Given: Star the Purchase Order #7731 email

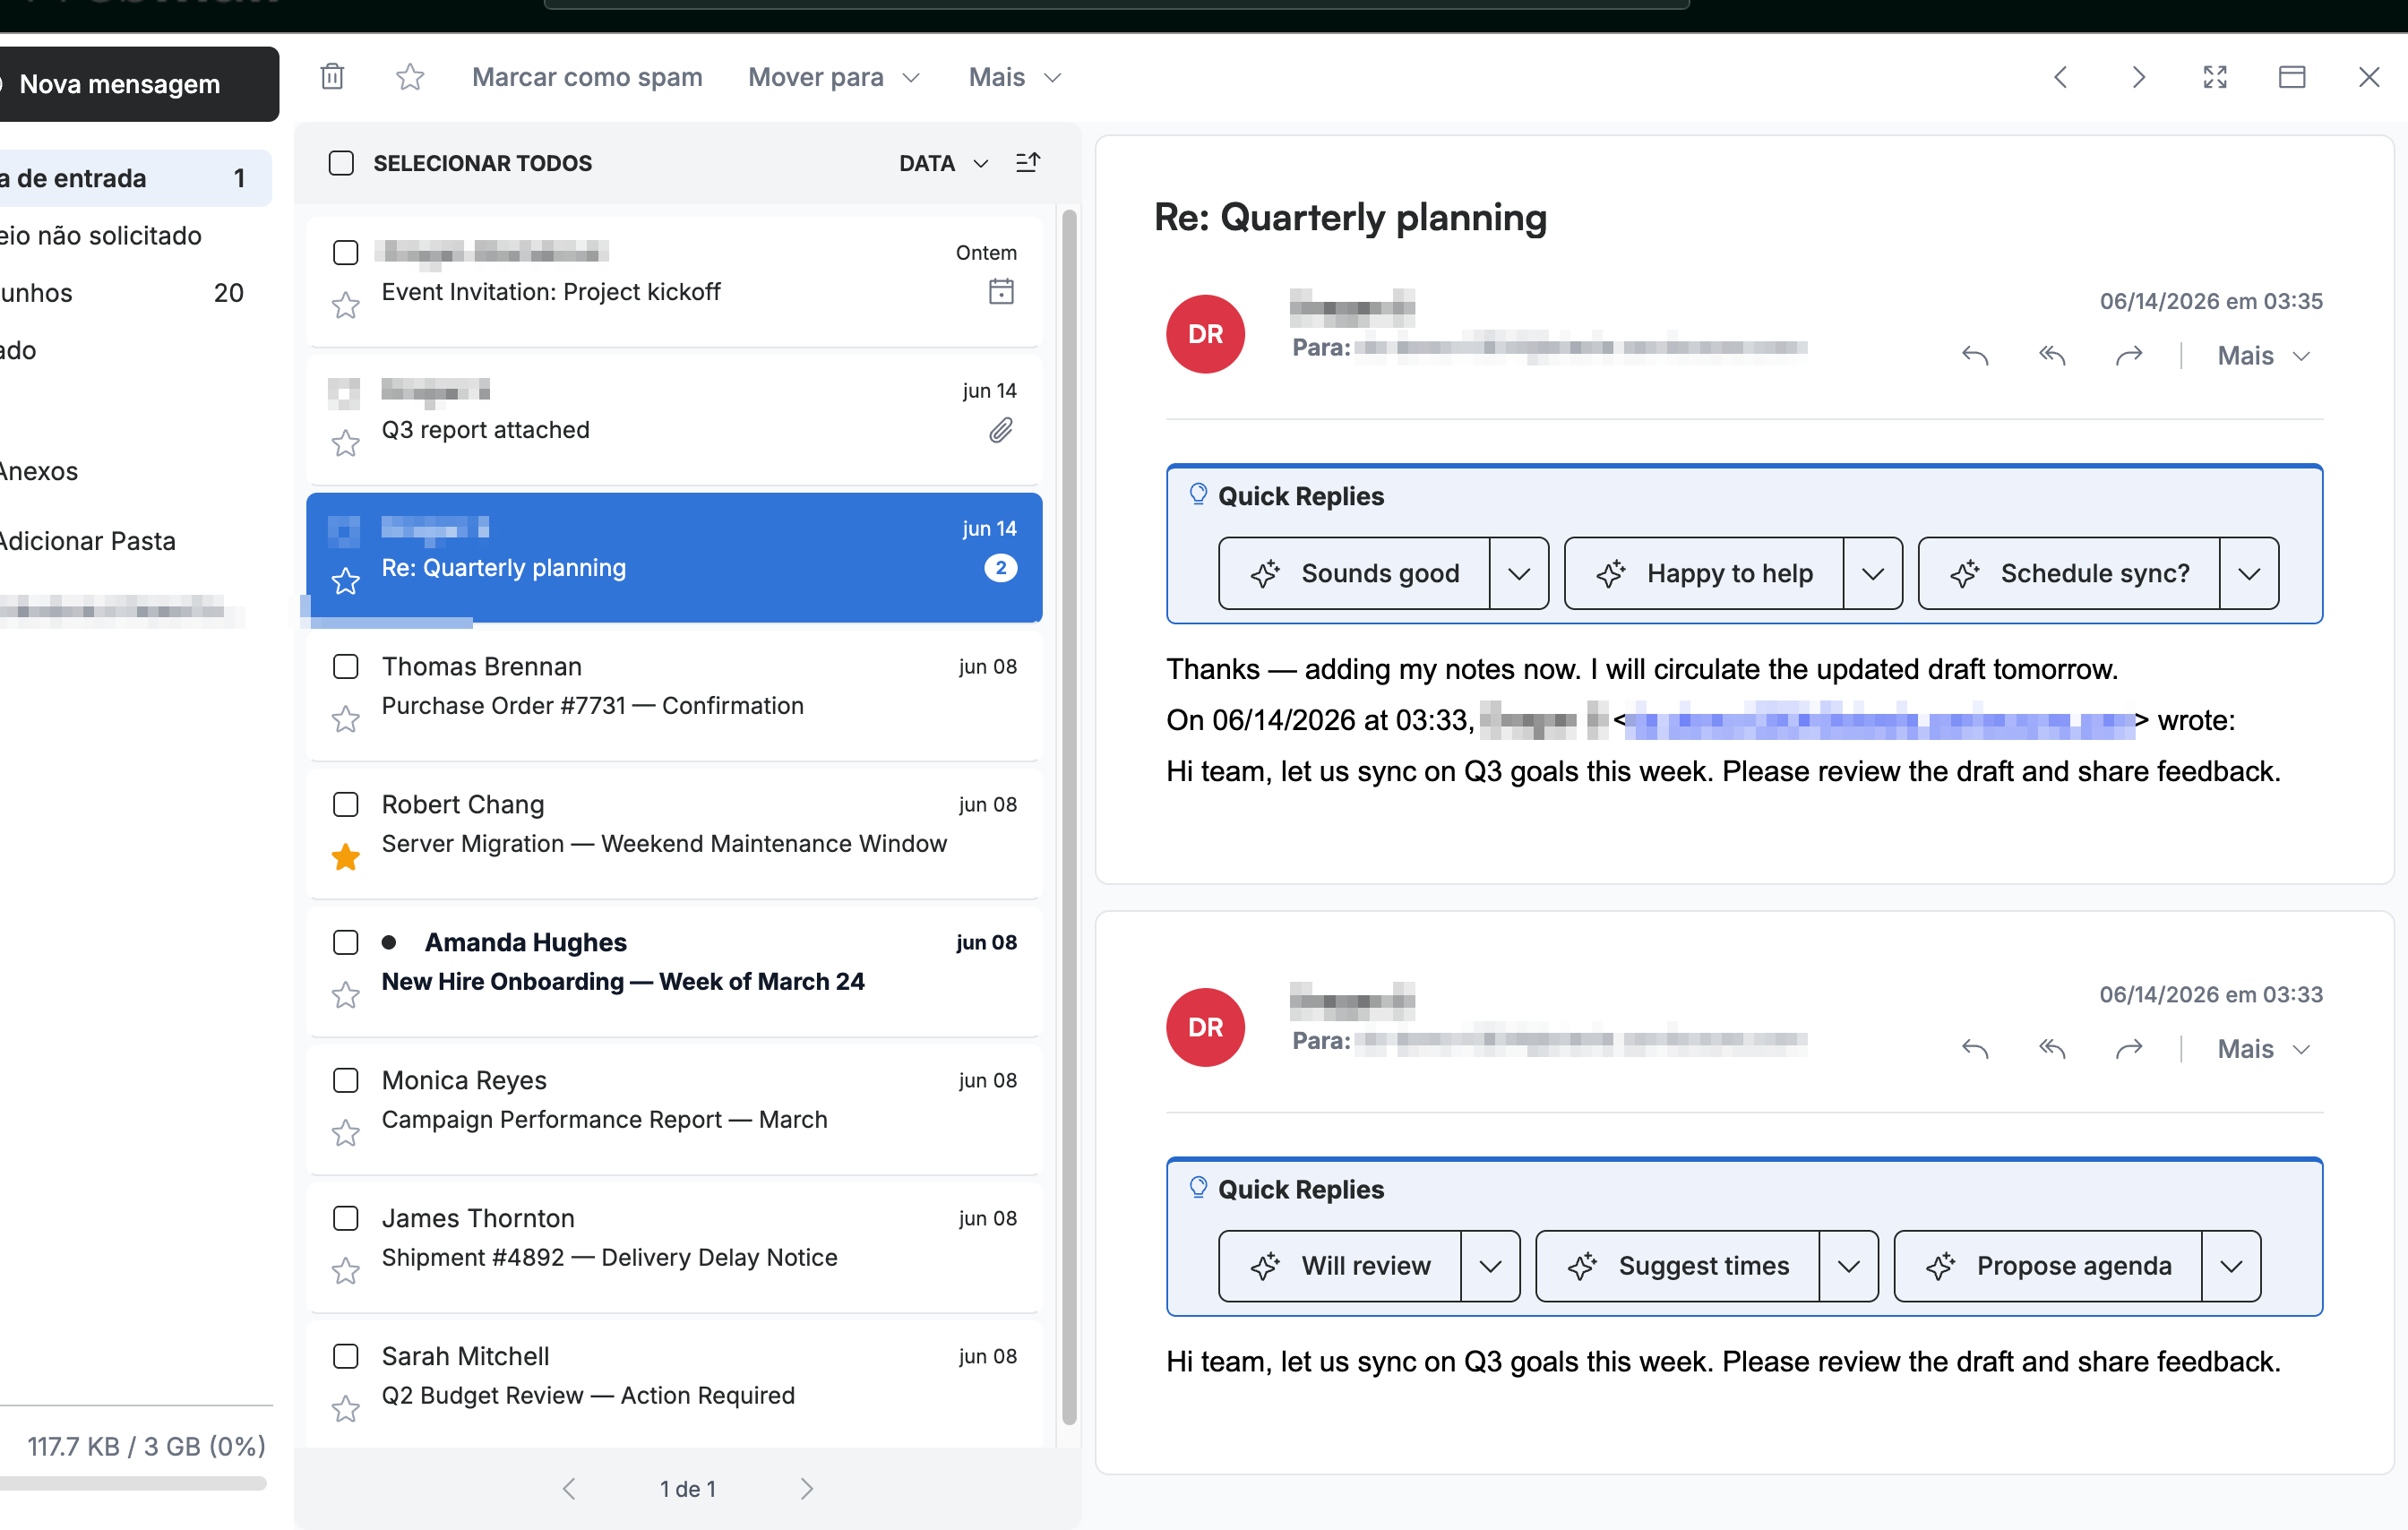Looking at the screenshot, I should pyautogui.click(x=345, y=719).
